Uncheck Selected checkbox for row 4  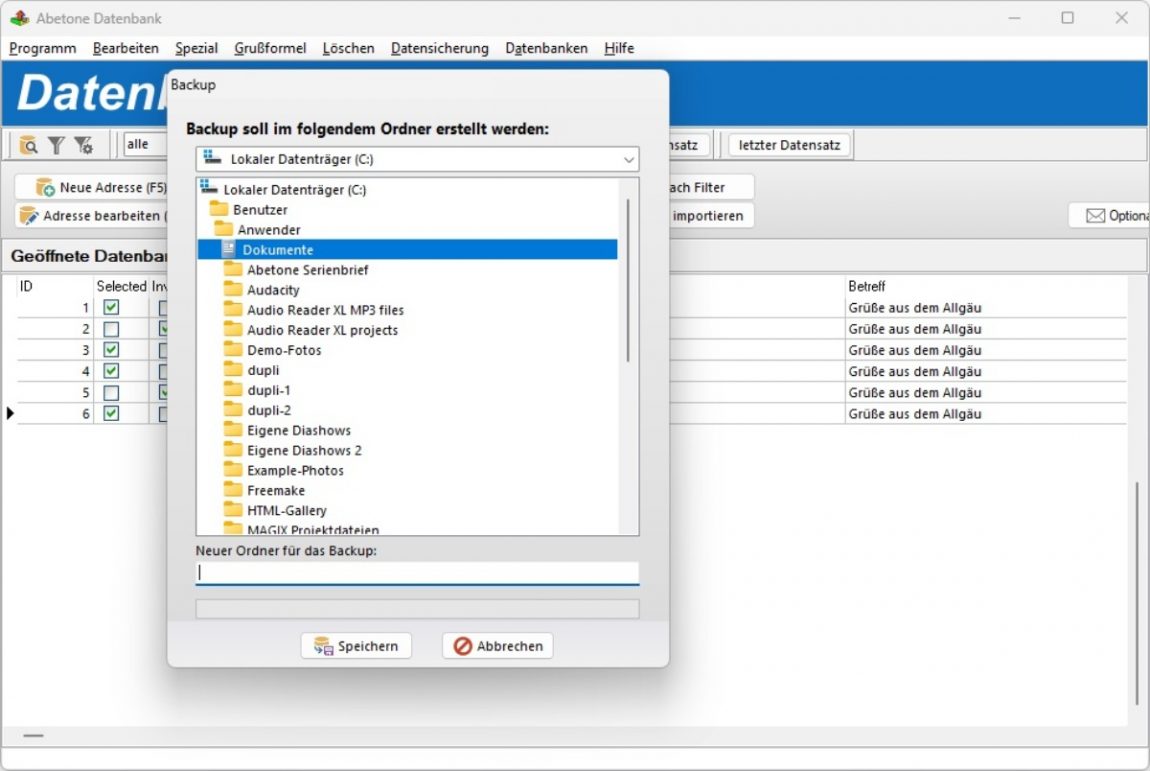point(111,371)
